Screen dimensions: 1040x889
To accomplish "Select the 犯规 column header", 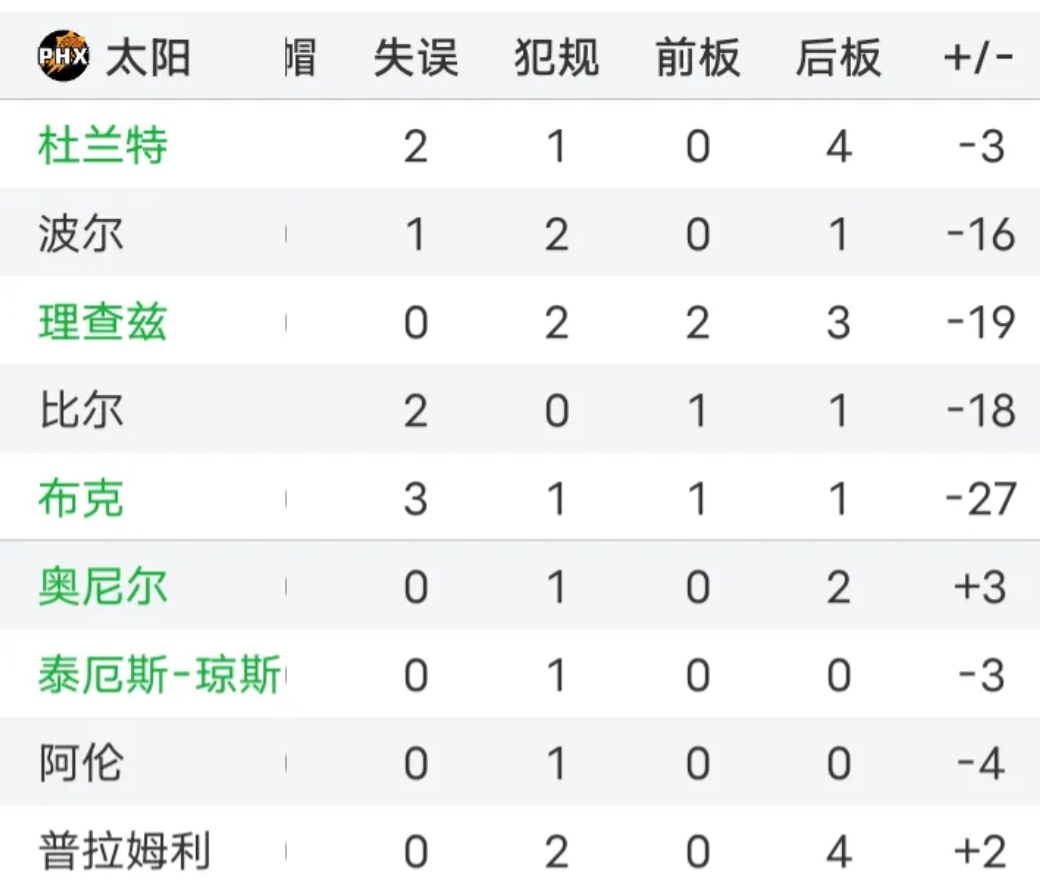I will click(x=556, y=57).
